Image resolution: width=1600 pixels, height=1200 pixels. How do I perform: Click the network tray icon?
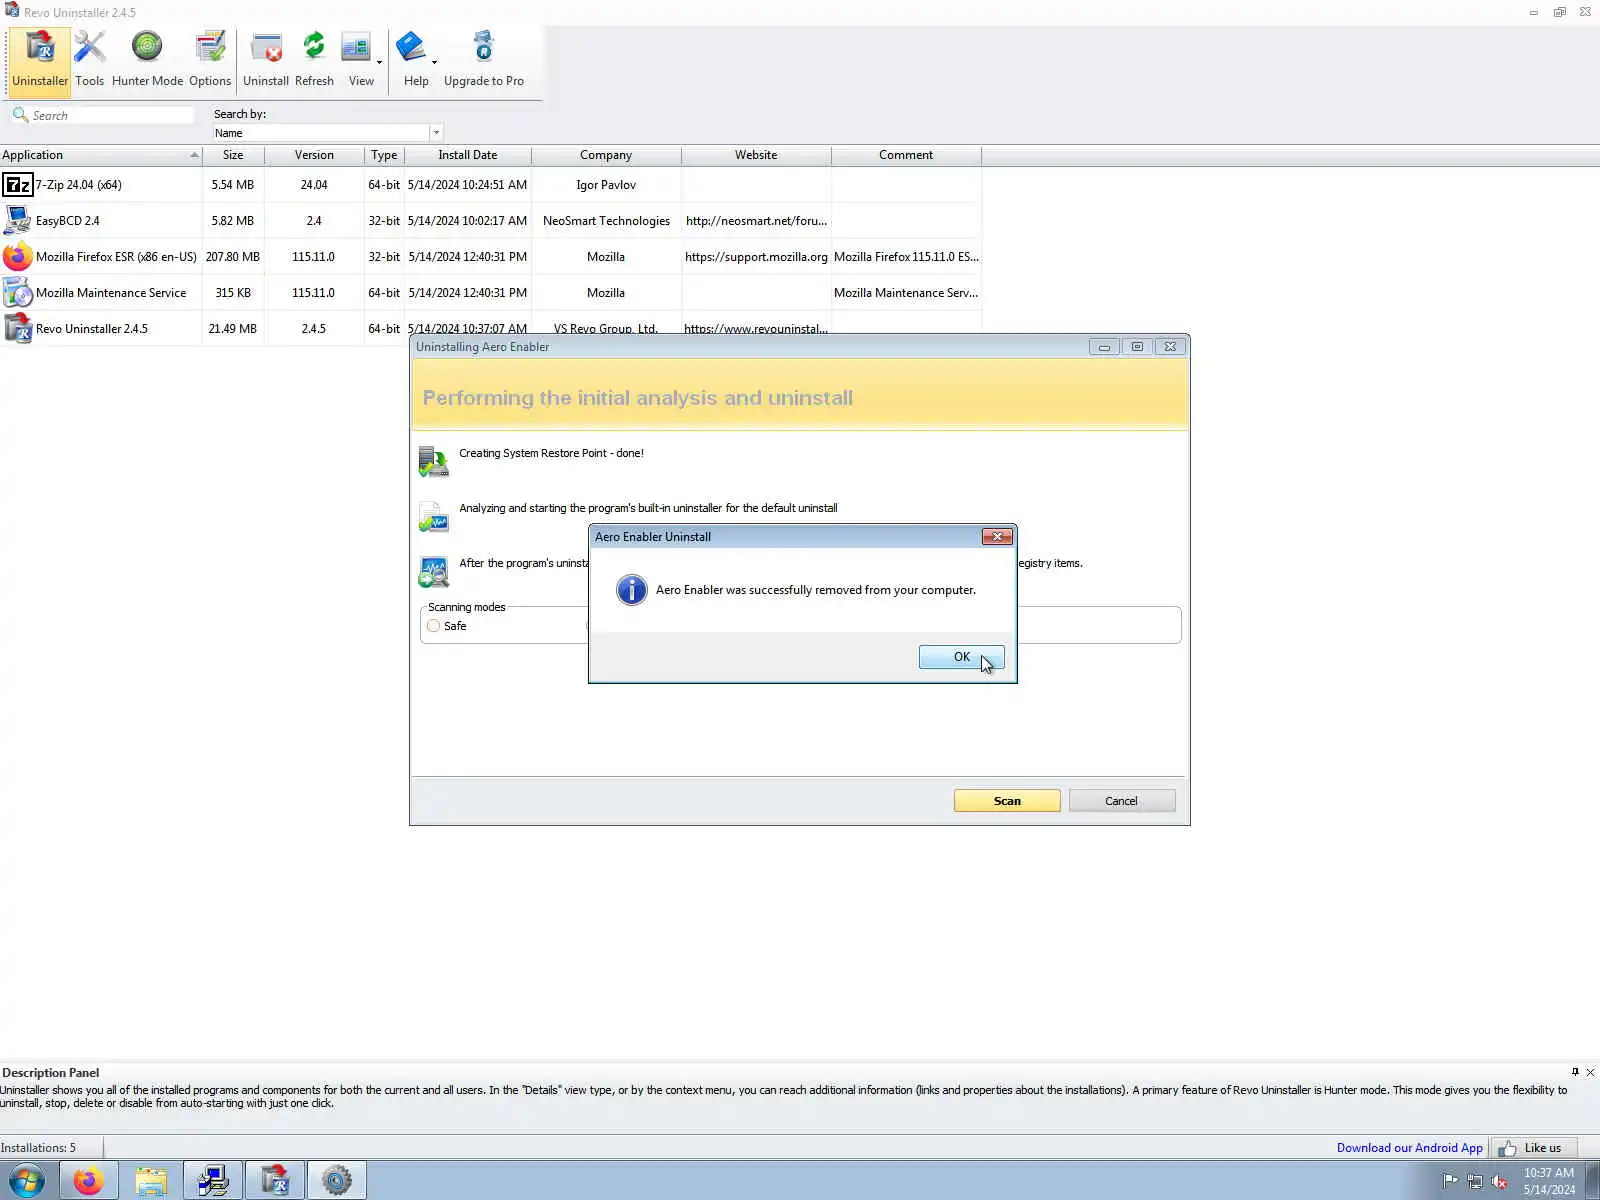click(x=1475, y=1182)
